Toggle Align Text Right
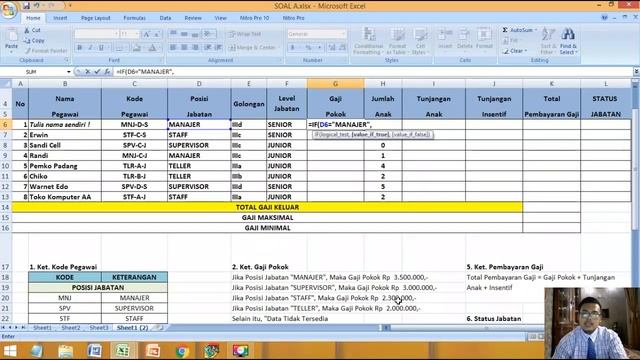 tap(195, 48)
